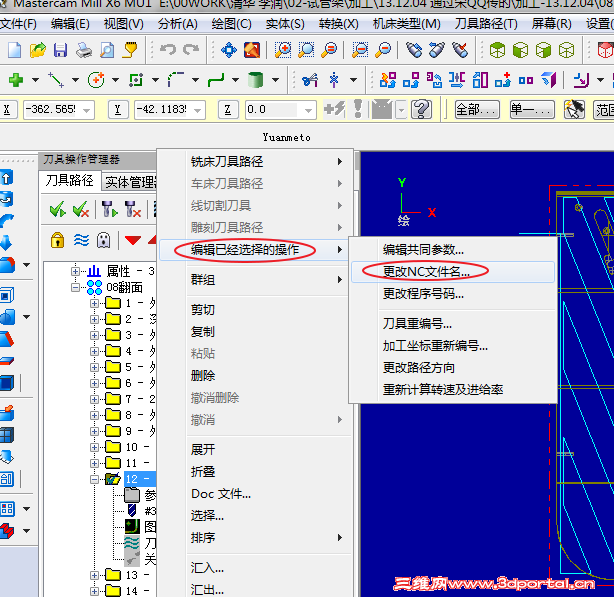Click the 全部... selection button
614x597 pixels.
477,110
